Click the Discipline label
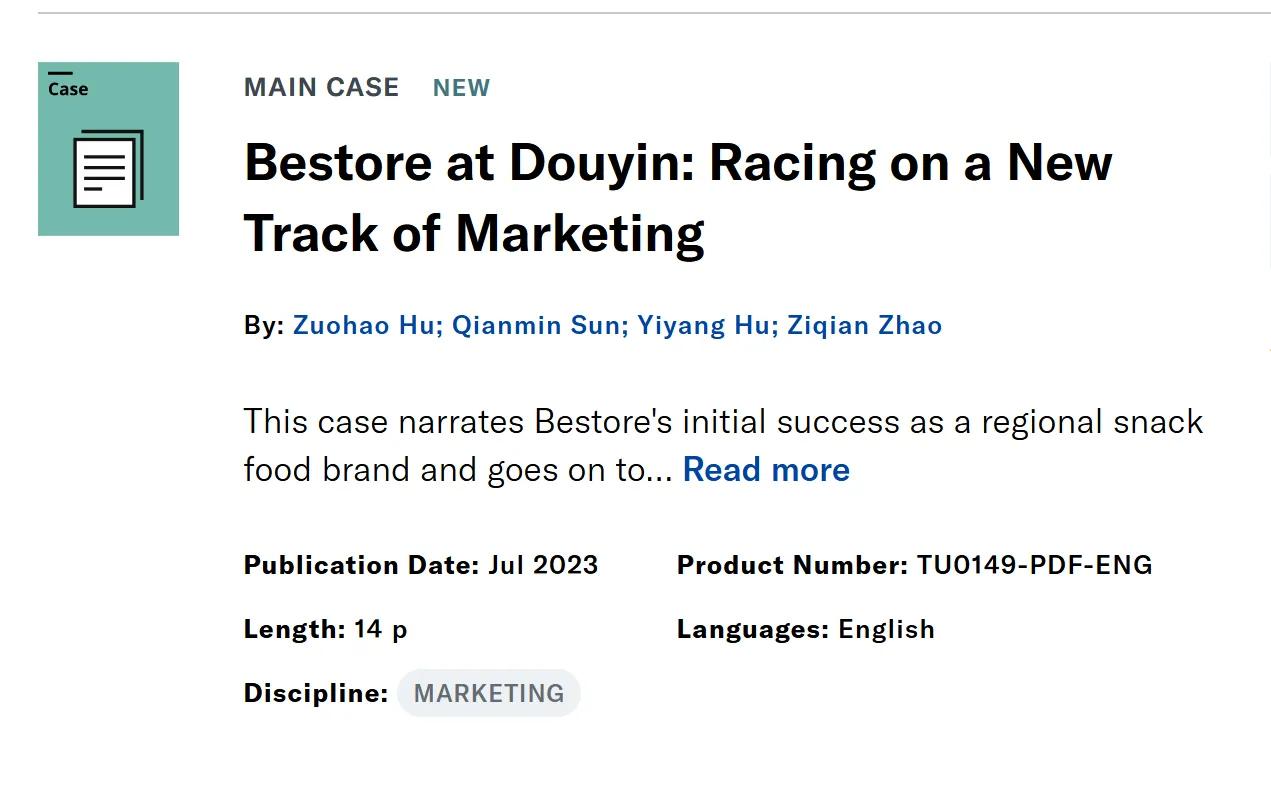Viewport: 1271px width, 793px height. [x=316, y=693]
